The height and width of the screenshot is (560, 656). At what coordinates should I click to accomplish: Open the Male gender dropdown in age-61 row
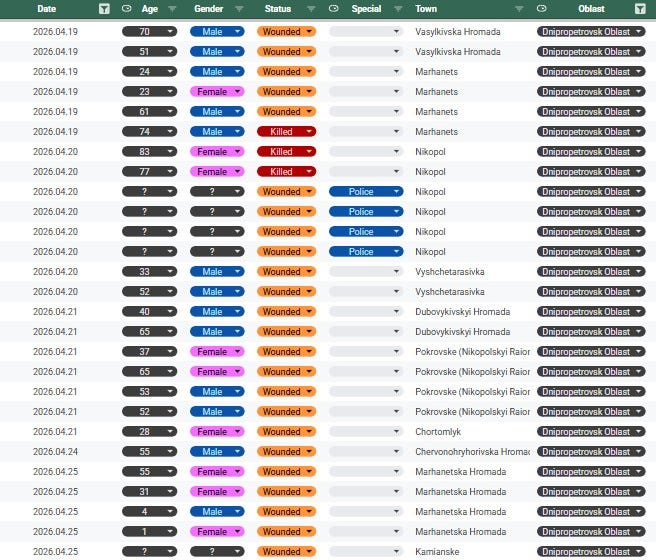(217, 112)
